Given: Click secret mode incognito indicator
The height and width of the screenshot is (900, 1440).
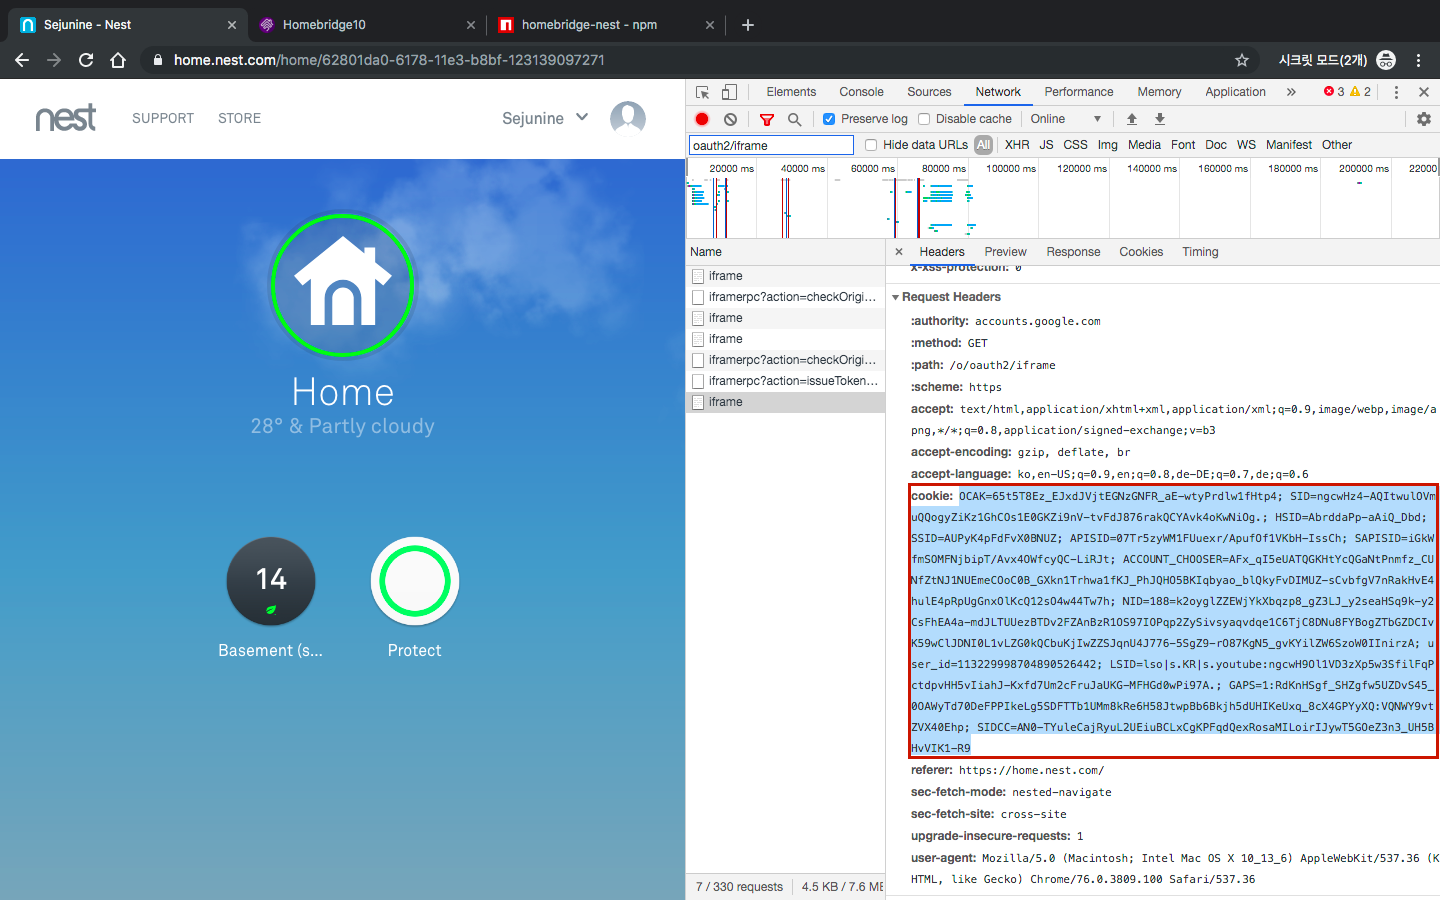Looking at the screenshot, I should click(x=1336, y=60).
